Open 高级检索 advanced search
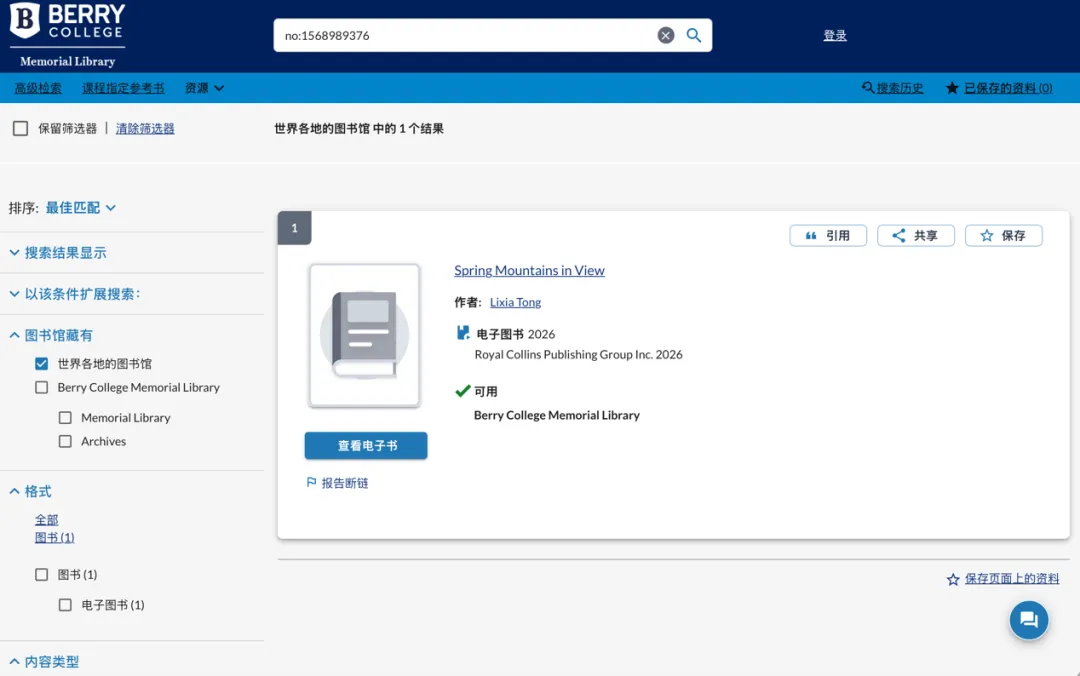The image size is (1080, 676). pyautogui.click(x=38, y=88)
